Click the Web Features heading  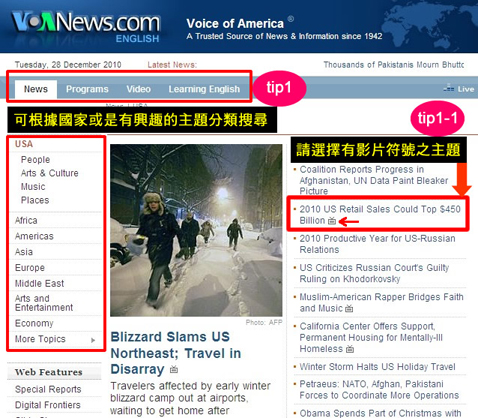click(x=49, y=372)
